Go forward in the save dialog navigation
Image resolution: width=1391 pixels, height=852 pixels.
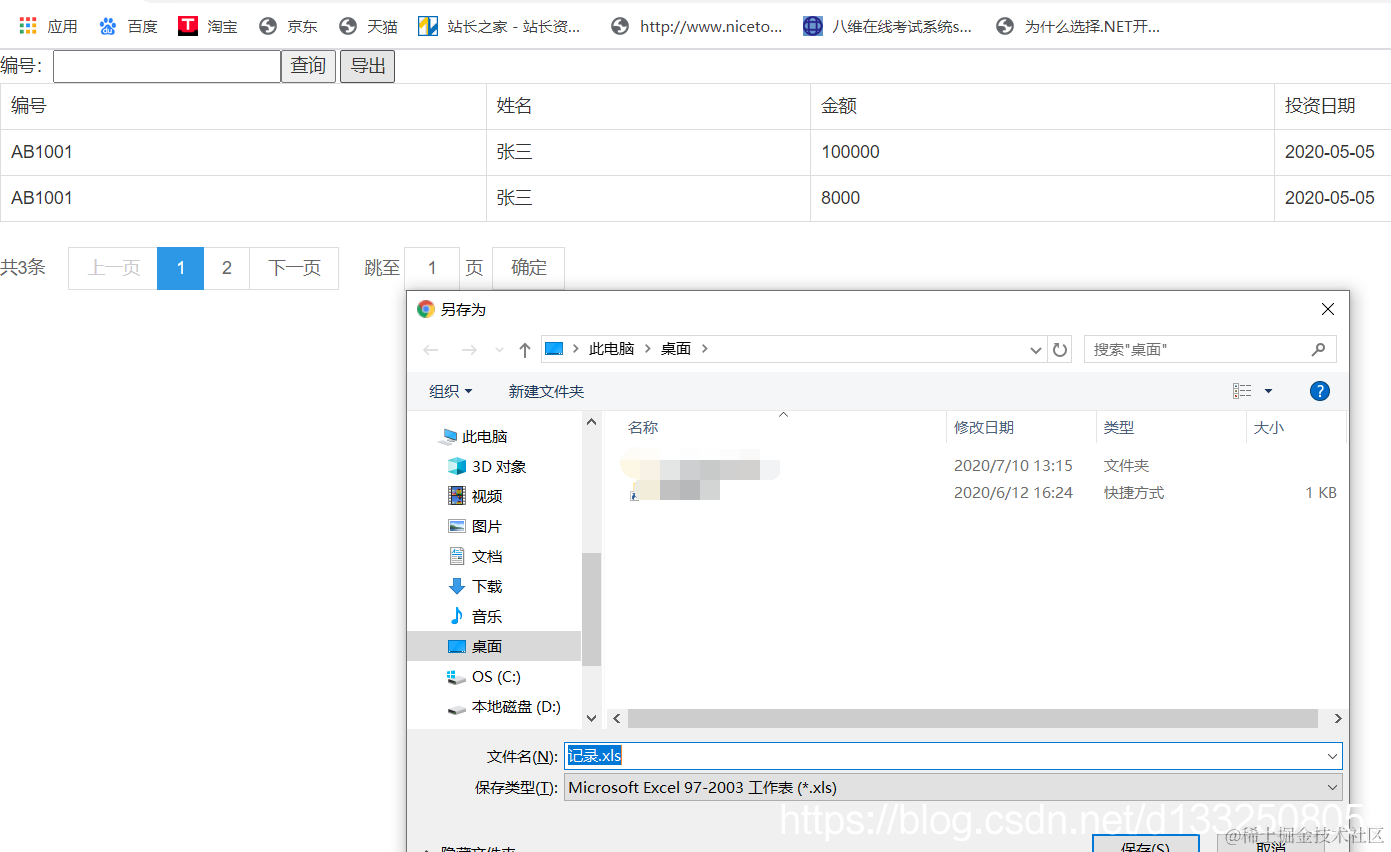(468, 350)
